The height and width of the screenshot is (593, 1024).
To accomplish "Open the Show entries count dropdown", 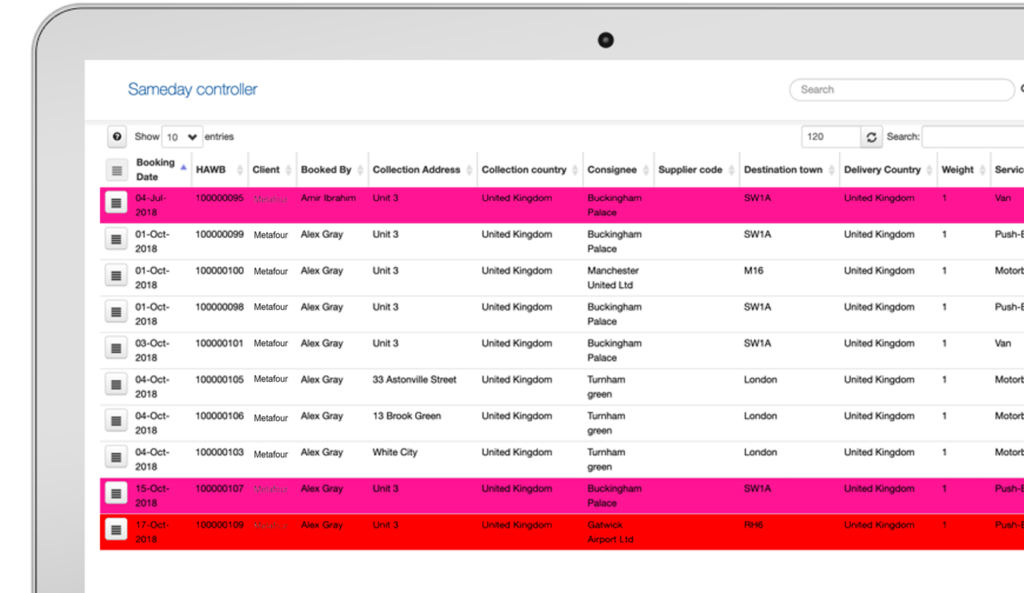I will pos(182,137).
